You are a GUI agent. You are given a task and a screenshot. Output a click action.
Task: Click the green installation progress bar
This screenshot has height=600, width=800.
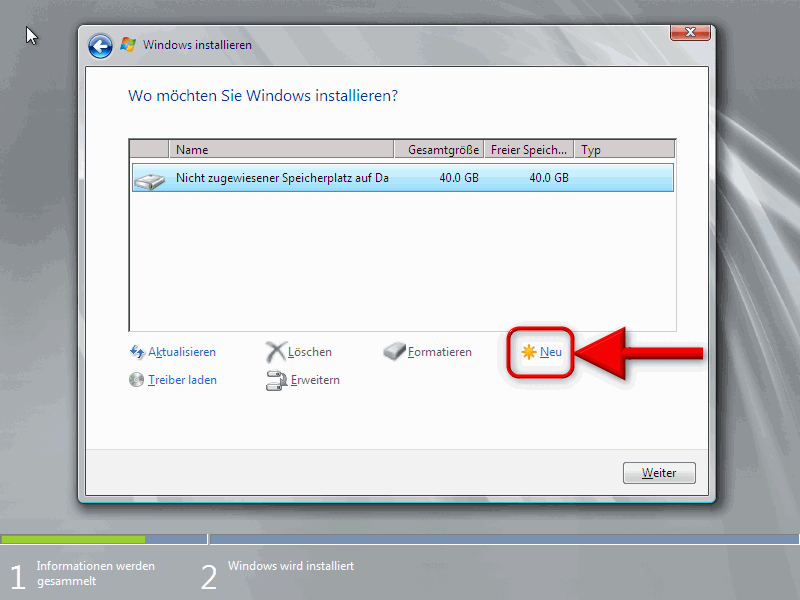[x=102, y=539]
